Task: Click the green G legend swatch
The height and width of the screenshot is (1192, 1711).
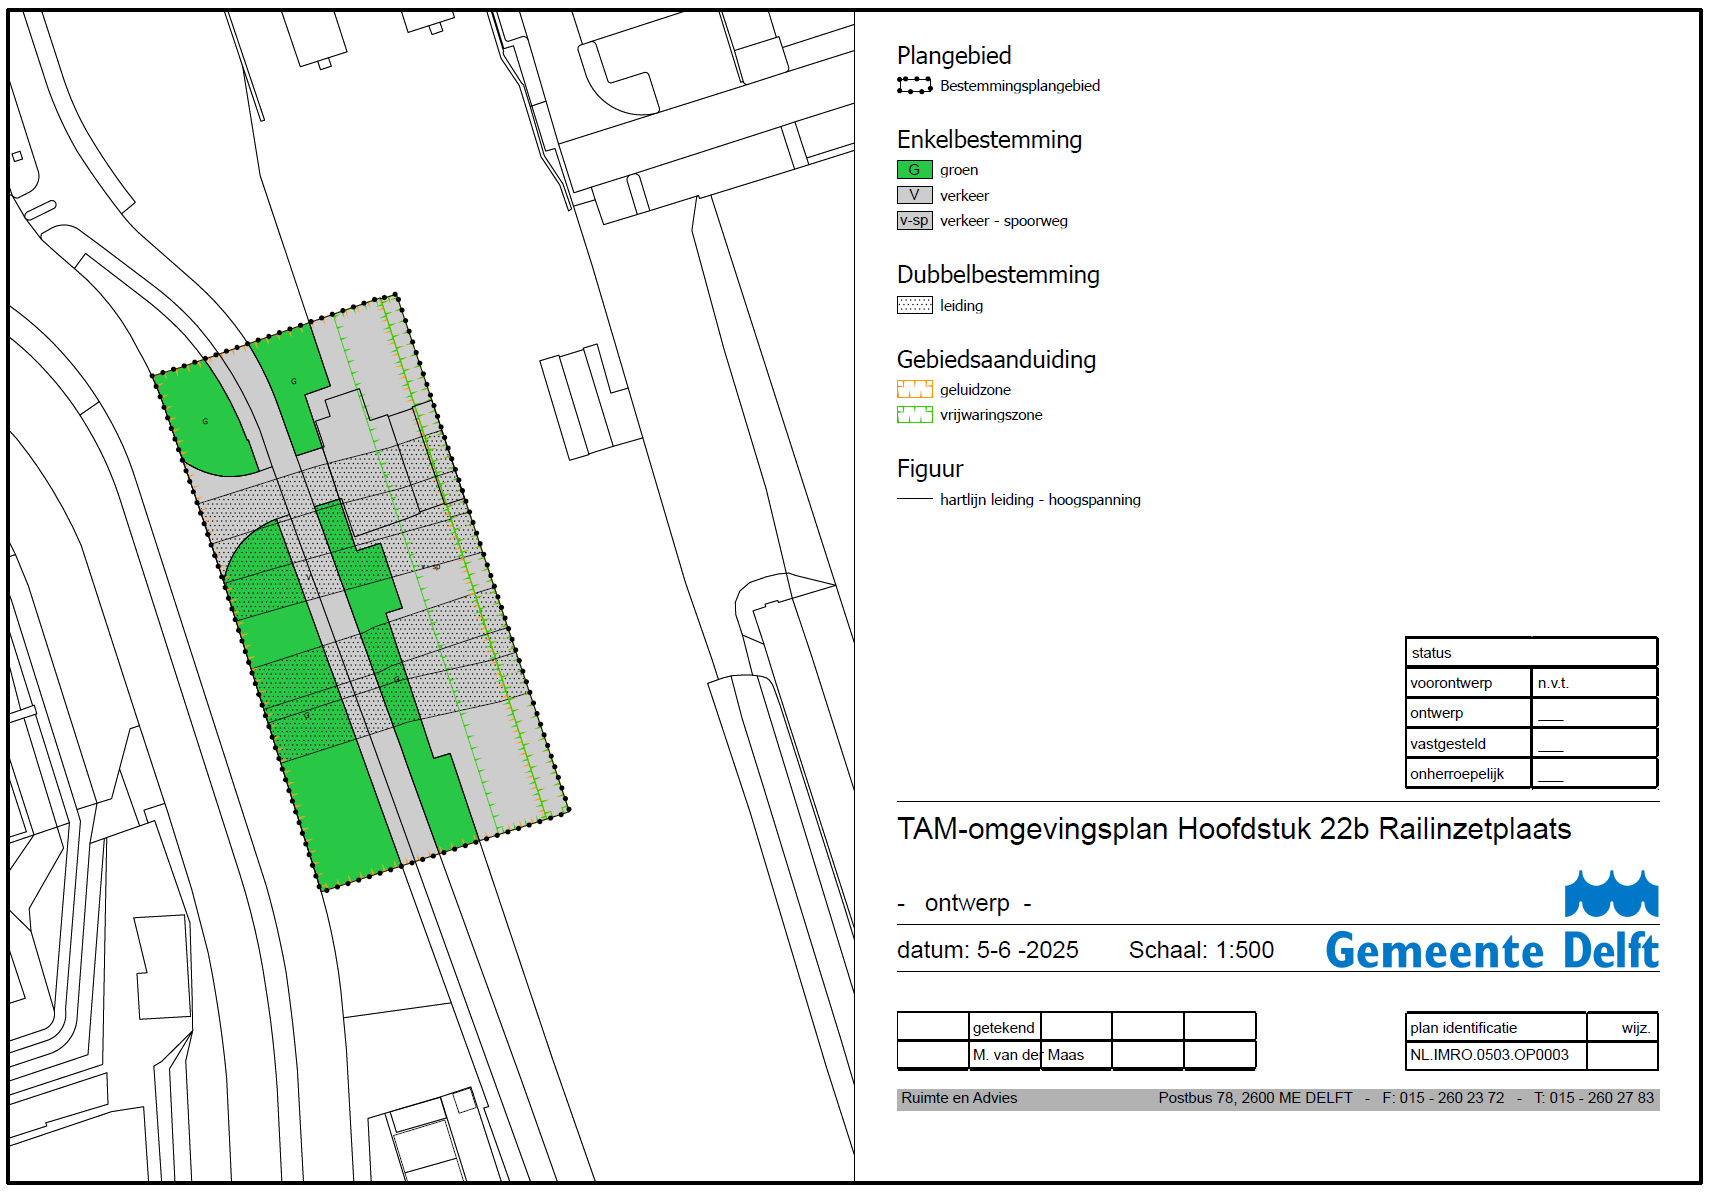Action: (x=914, y=170)
